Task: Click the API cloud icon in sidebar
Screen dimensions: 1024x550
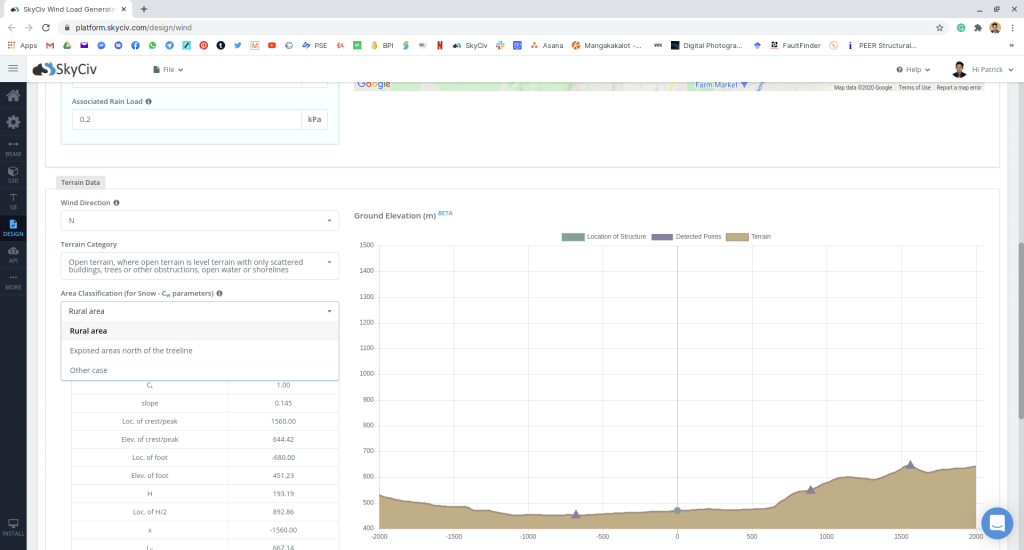Action: coord(13,253)
